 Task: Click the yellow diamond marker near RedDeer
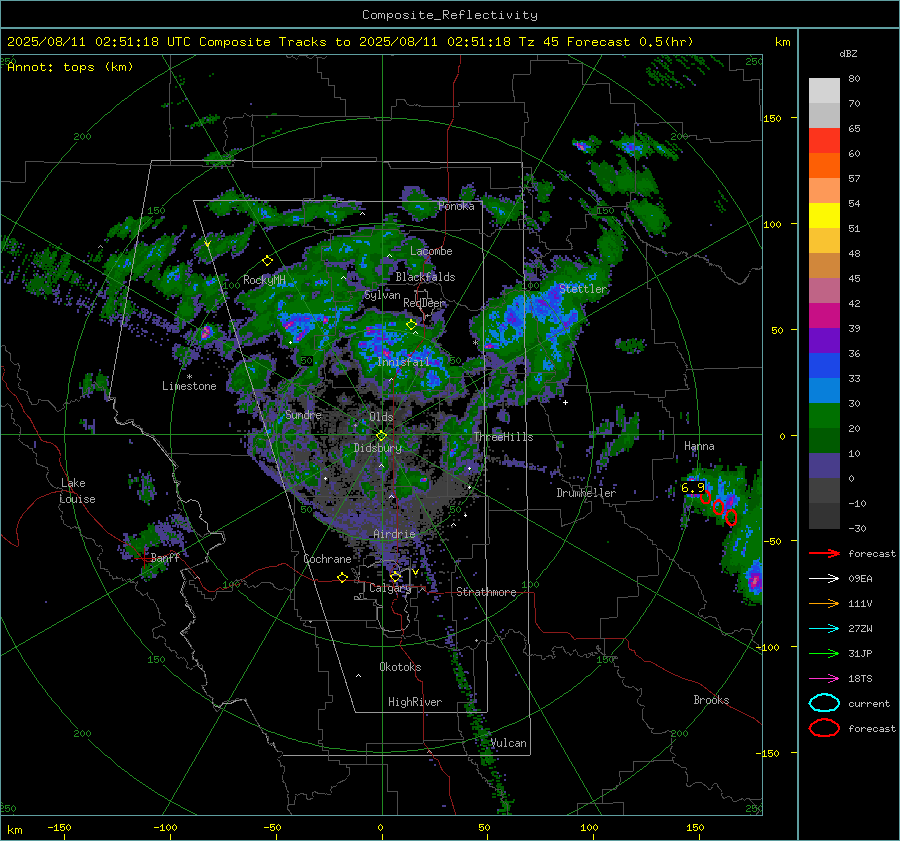click(x=411, y=325)
